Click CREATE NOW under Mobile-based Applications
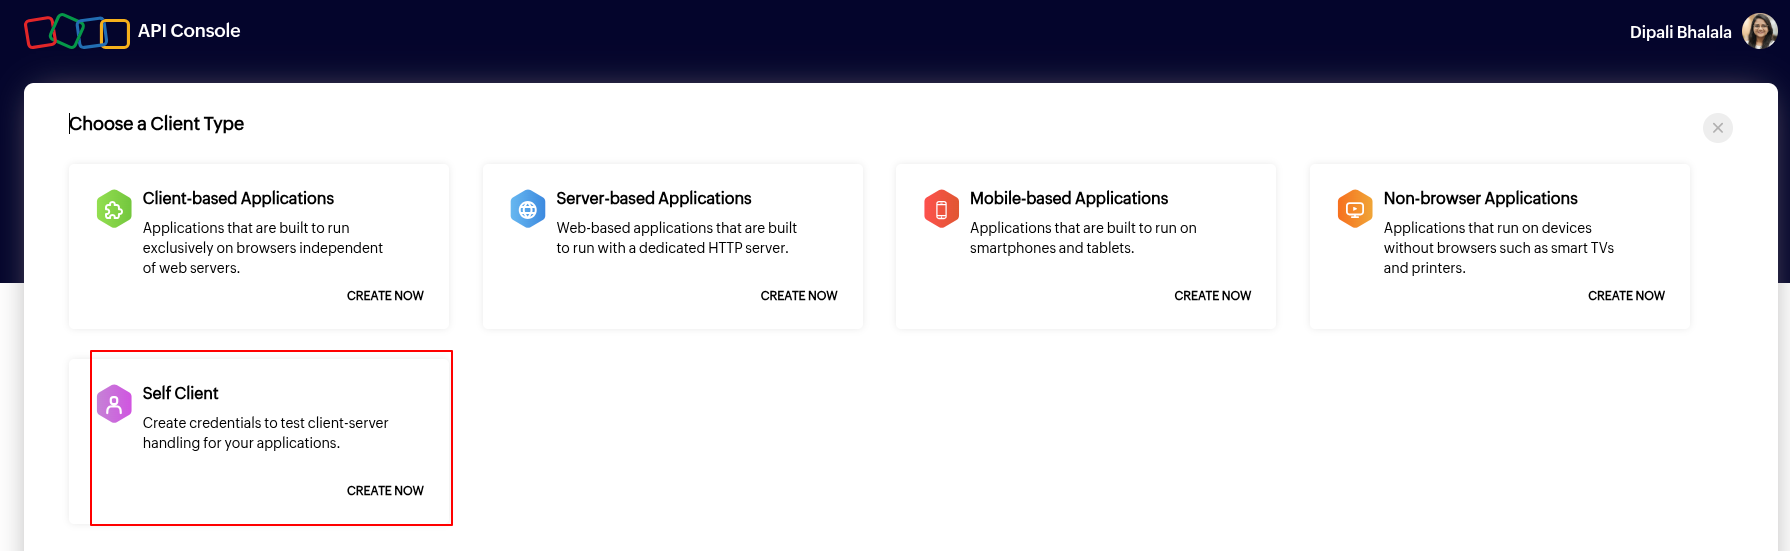 click(1212, 296)
